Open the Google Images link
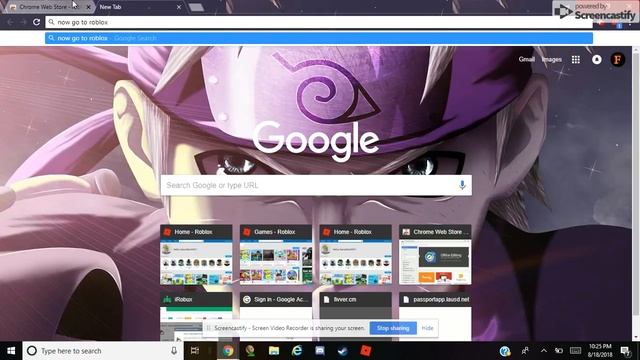This screenshot has height=360, width=640. [x=551, y=60]
